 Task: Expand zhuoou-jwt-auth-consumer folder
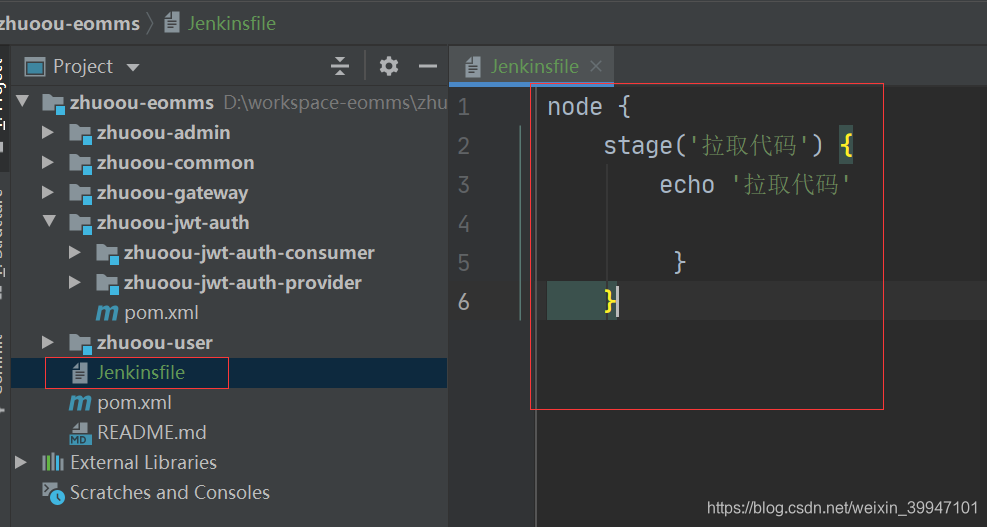[x=75, y=252]
